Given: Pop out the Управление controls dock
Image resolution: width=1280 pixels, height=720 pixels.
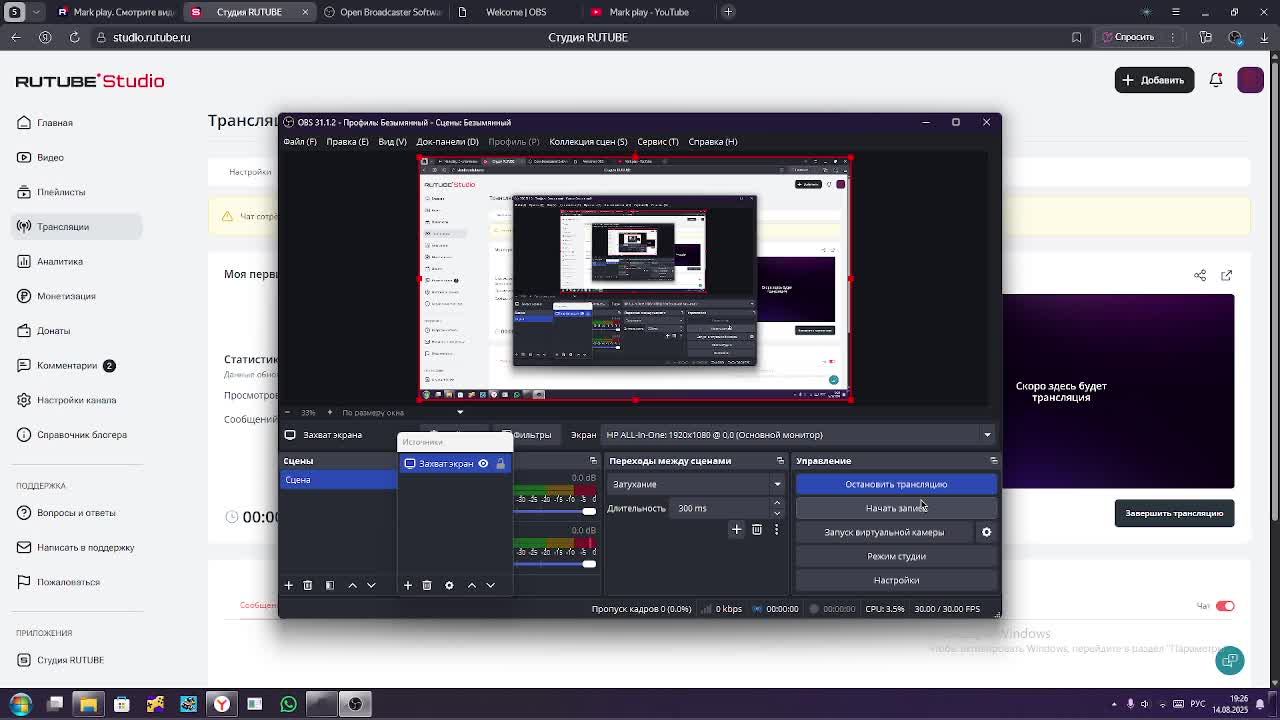Looking at the screenshot, I should click(x=993, y=461).
